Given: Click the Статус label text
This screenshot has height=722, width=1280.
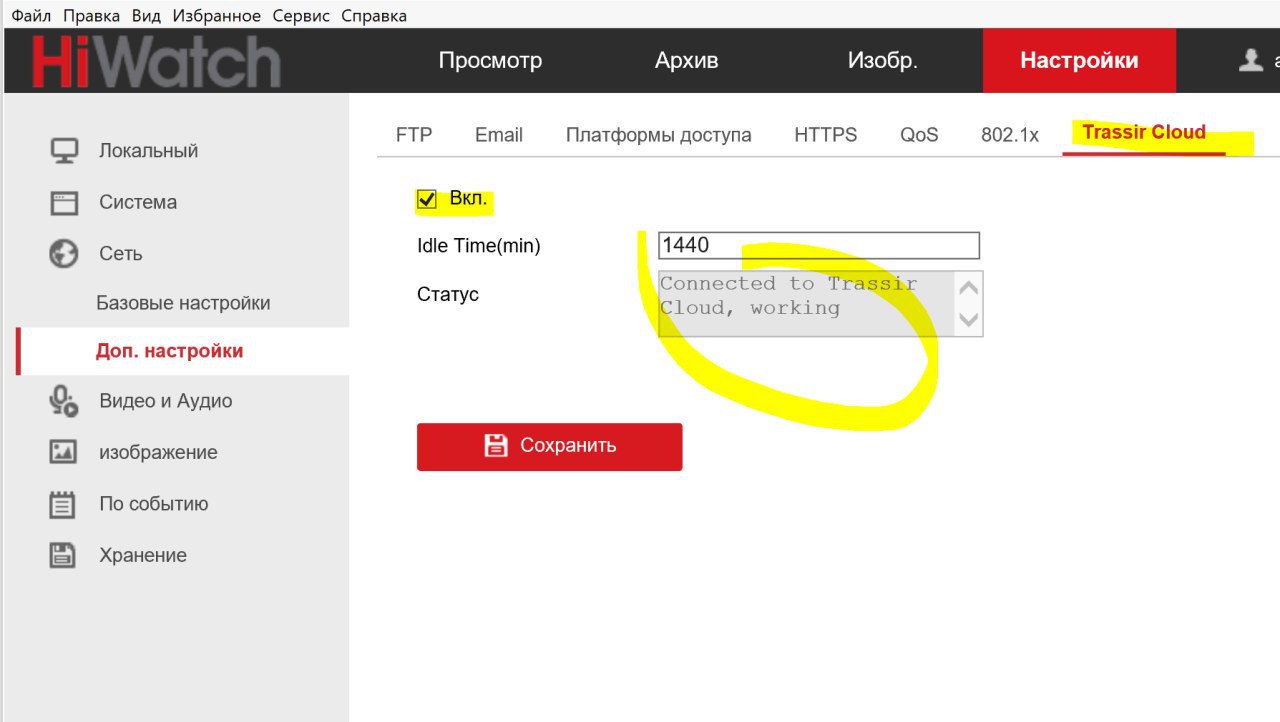Looking at the screenshot, I should click(448, 294).
